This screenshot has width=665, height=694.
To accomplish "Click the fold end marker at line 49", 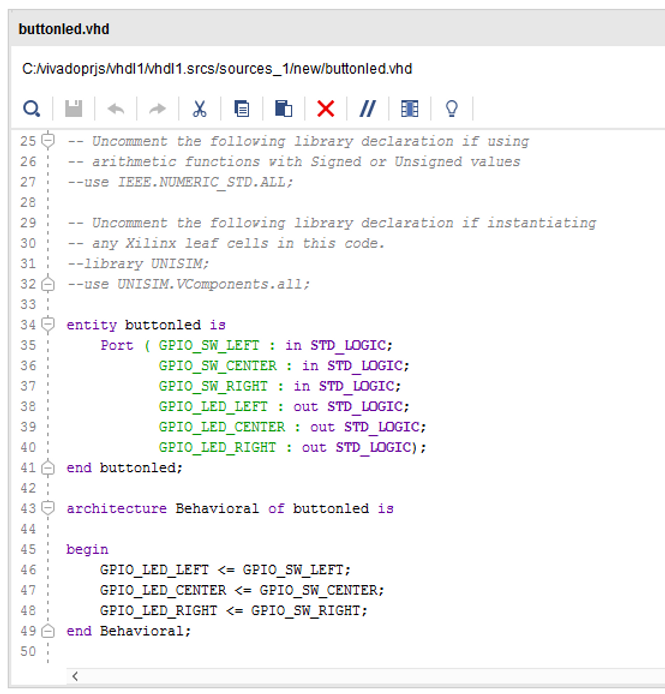I will [48, 631].
